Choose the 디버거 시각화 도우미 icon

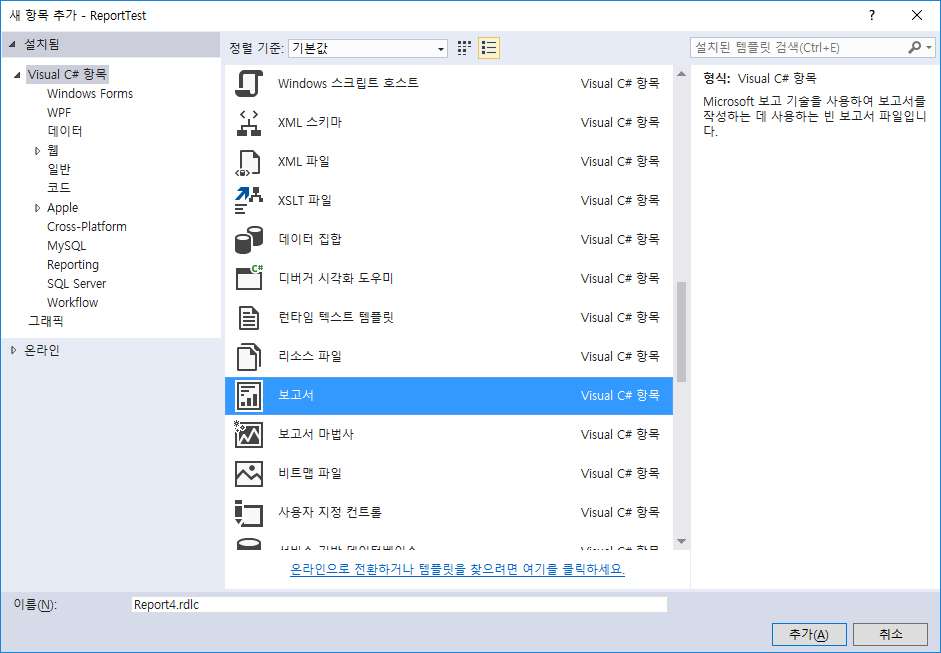point(248,278)
